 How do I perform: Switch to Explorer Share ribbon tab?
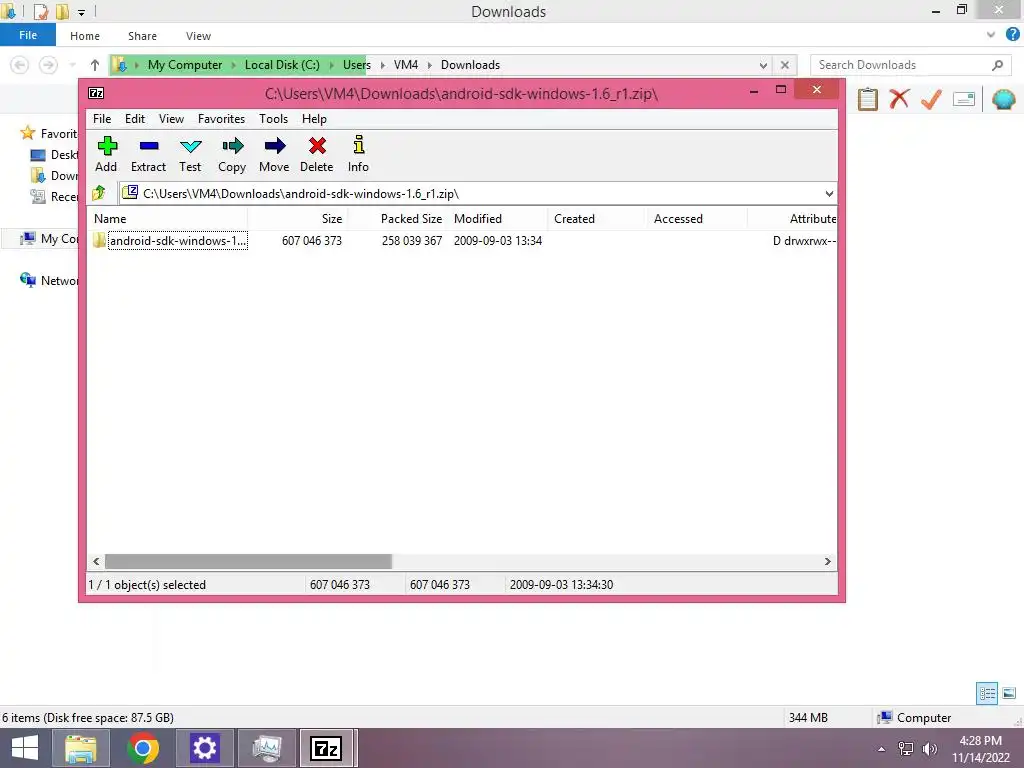pyautogui.click(x=142, y=36)
